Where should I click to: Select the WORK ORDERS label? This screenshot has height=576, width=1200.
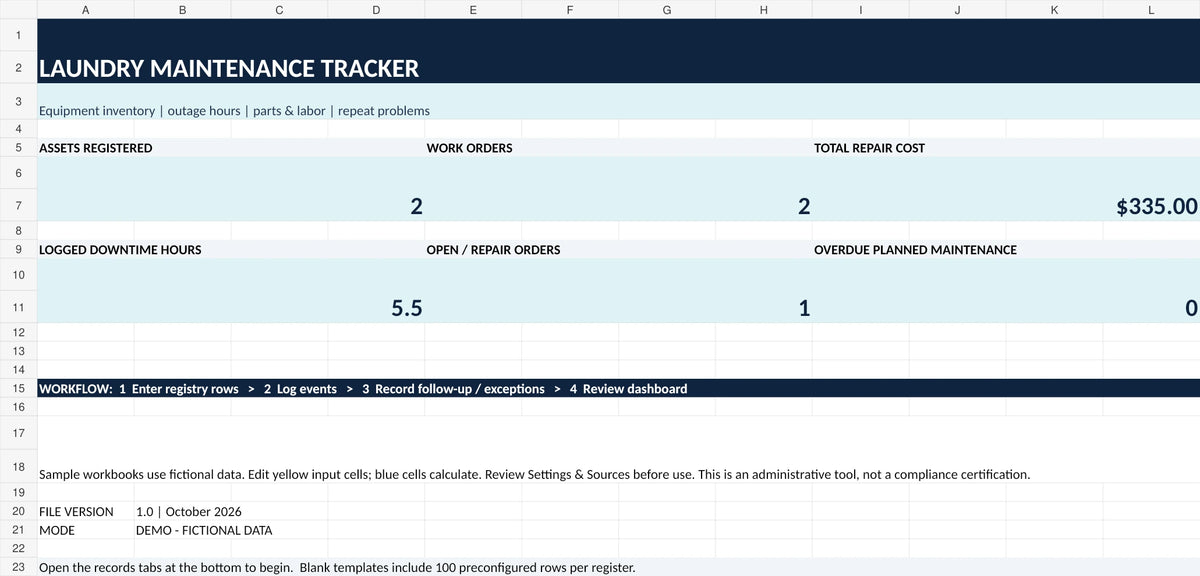469,148
